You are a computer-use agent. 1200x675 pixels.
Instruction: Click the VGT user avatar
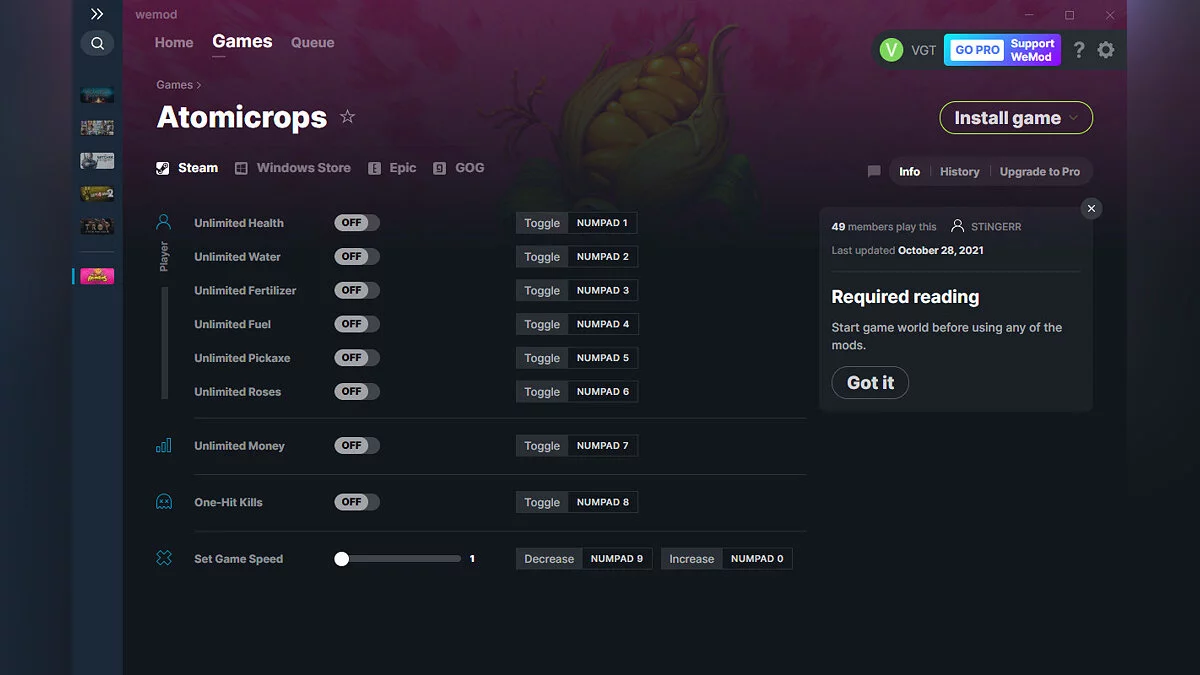891,49
